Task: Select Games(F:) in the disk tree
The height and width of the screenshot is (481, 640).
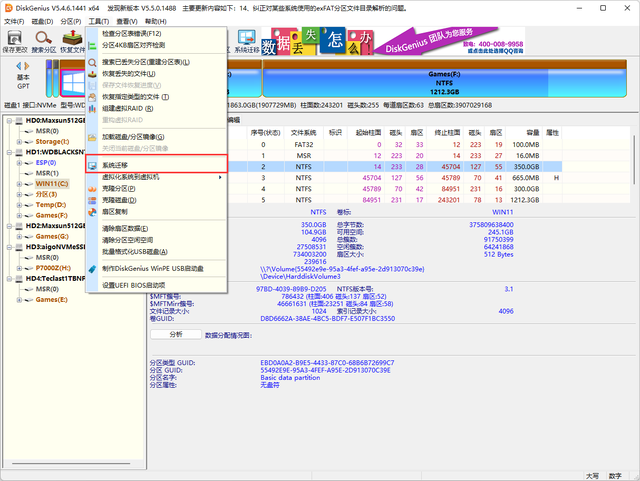Action: click(x=51, y=216)
